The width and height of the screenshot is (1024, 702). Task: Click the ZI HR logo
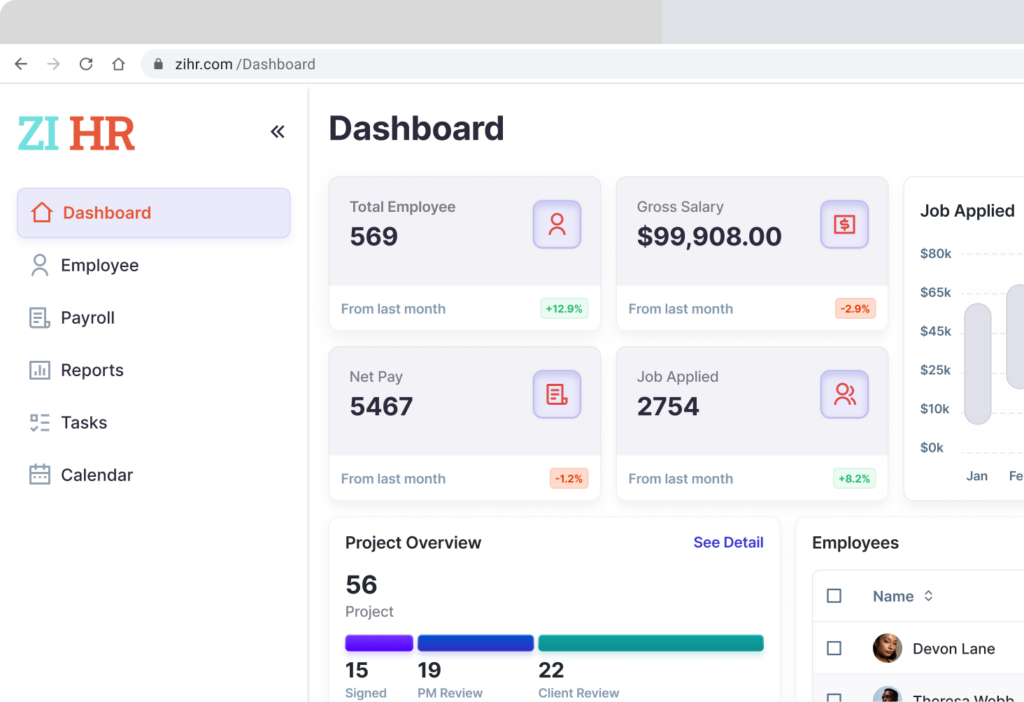[x=76, y=133]
